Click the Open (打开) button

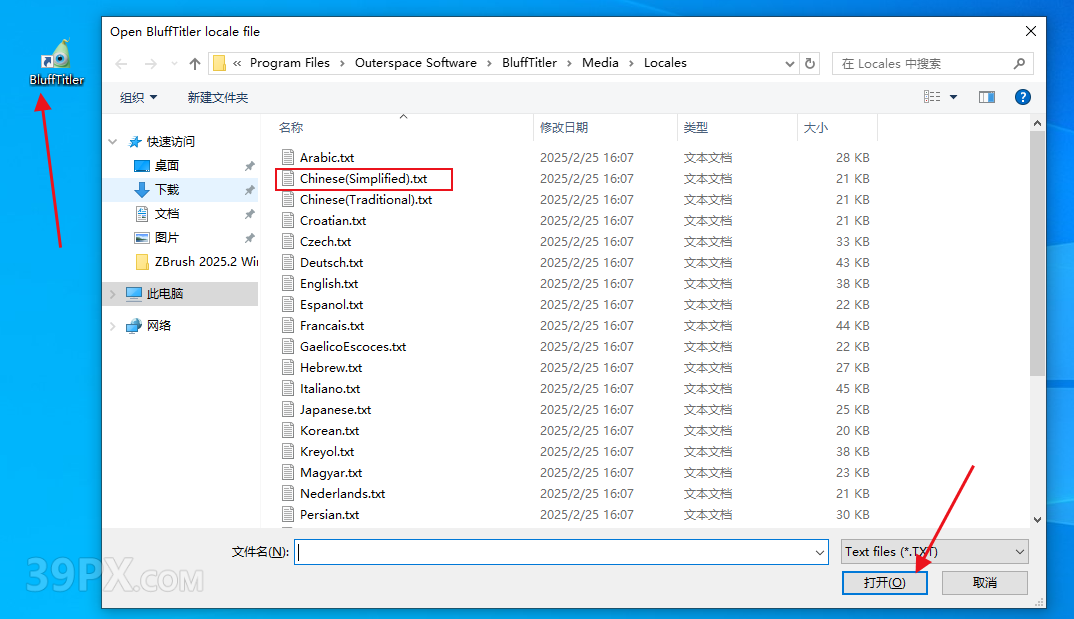coord(884,582)
